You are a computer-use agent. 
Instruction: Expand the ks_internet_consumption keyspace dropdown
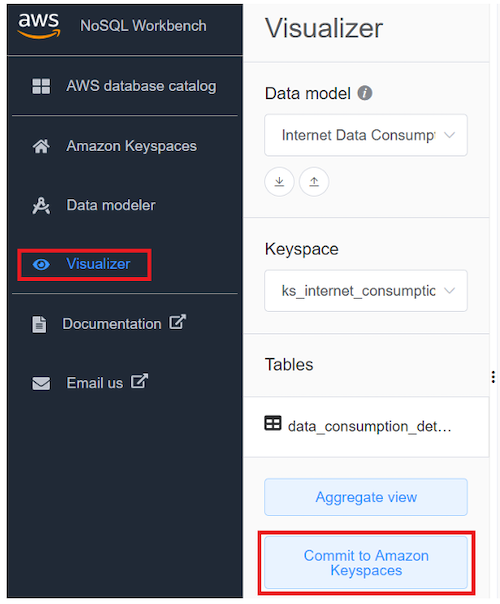point(366,291)
